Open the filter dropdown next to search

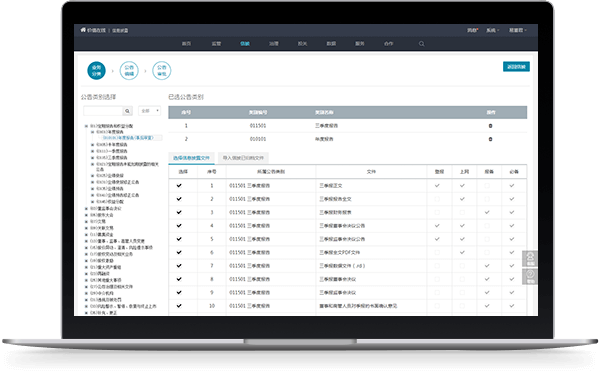[150, 111]
